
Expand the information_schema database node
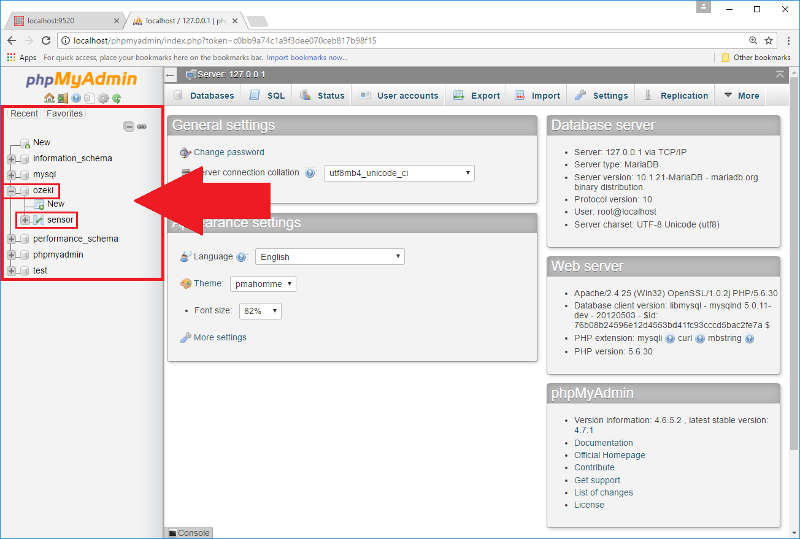point(12,159)
